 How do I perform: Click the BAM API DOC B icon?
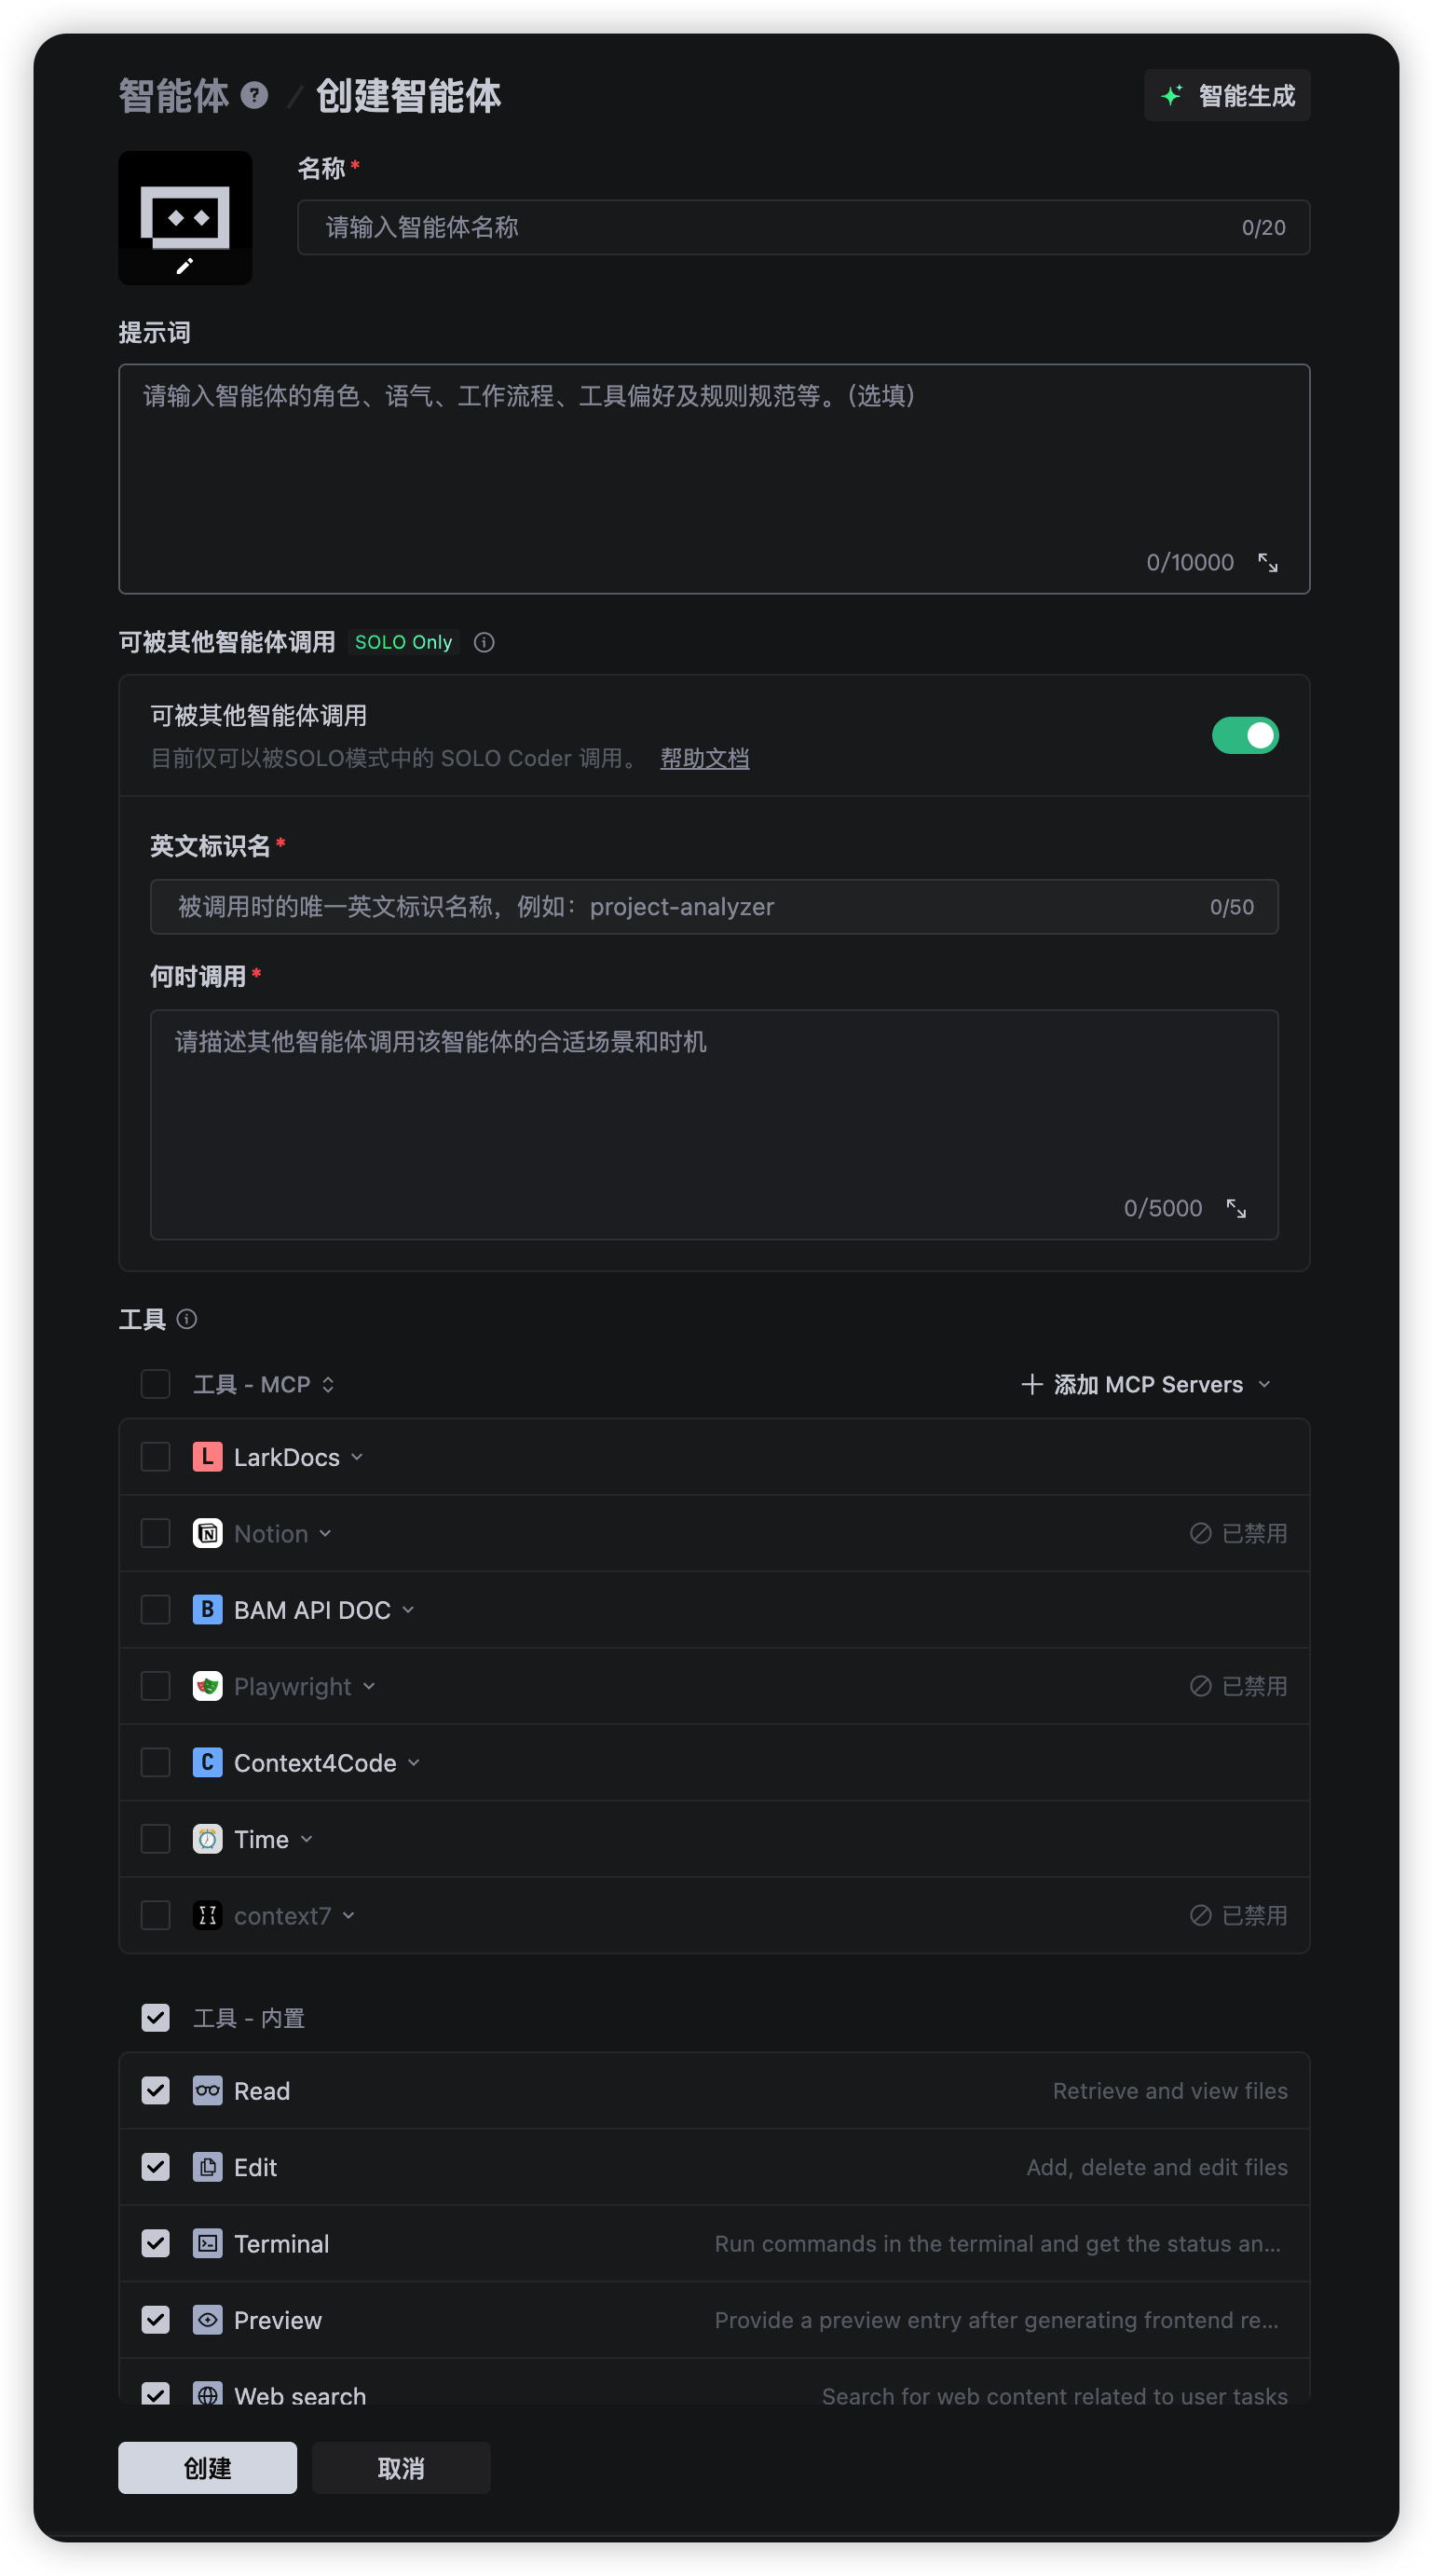(x=207, y=1609)
